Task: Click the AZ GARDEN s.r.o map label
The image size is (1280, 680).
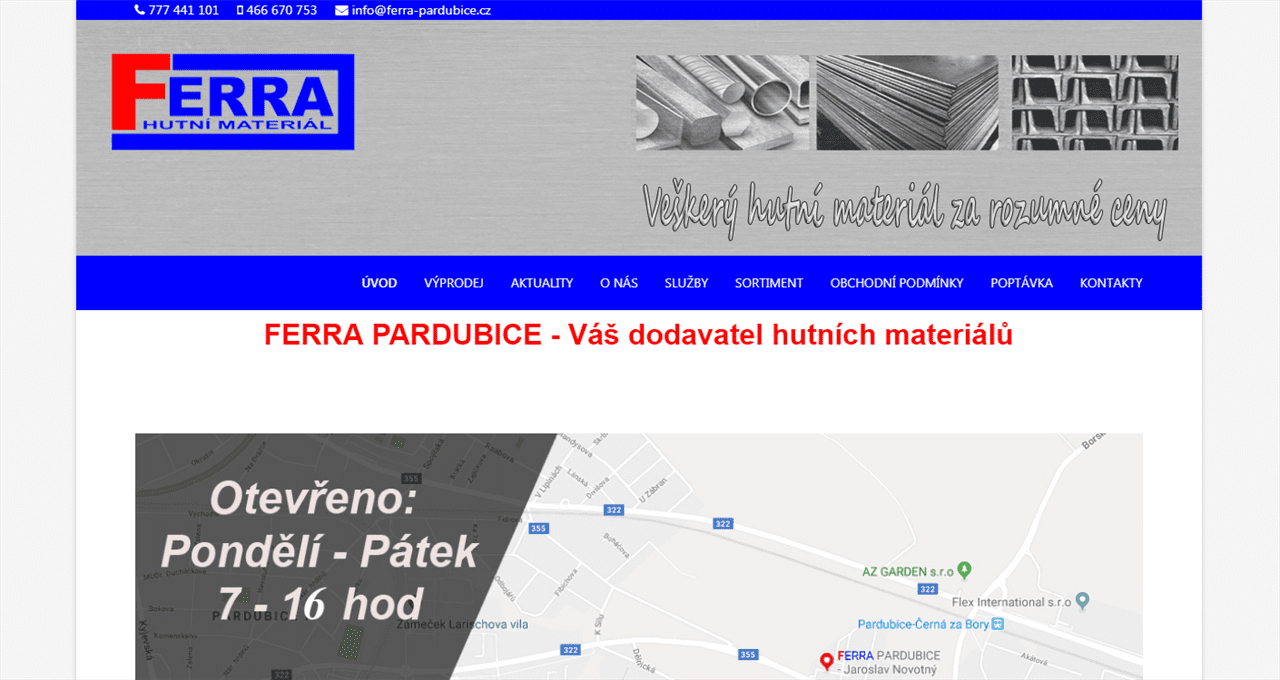Action: 908,572
